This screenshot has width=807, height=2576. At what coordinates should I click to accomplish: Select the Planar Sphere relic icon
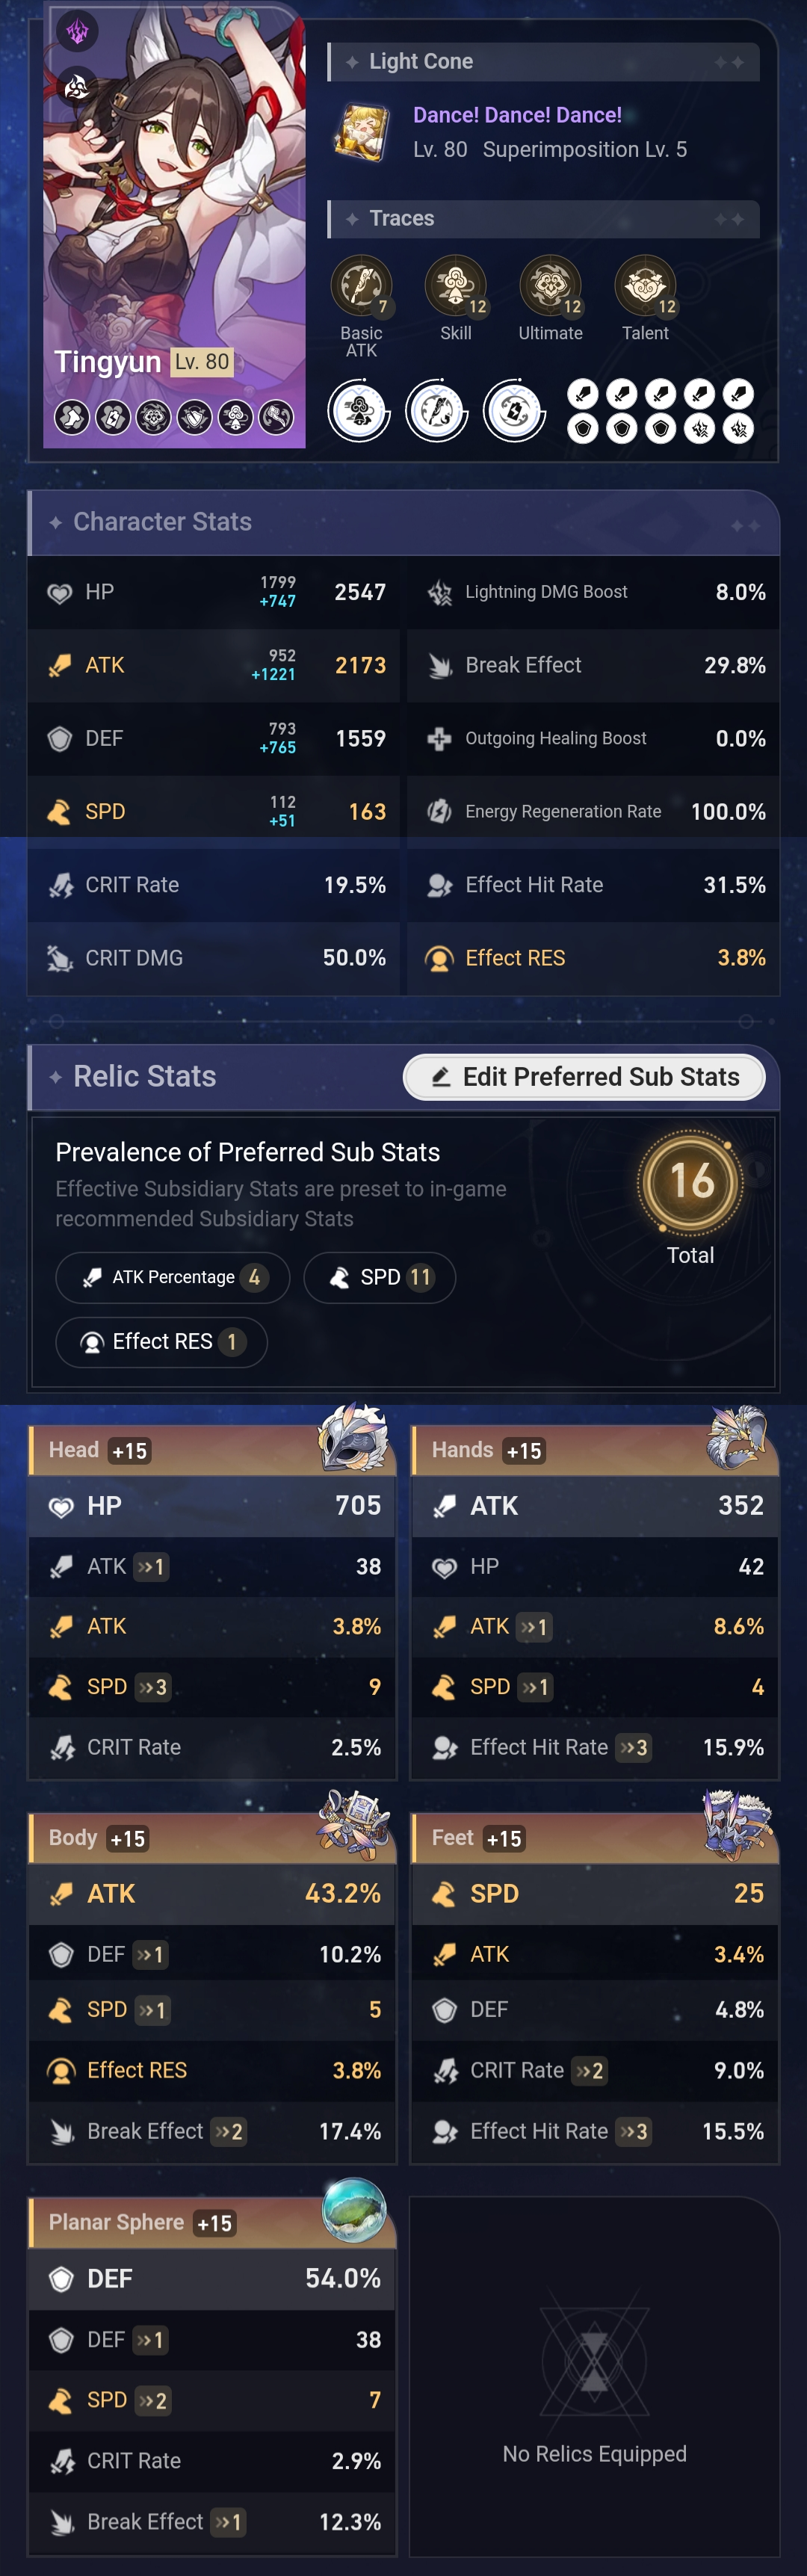tap(354, 2210)
